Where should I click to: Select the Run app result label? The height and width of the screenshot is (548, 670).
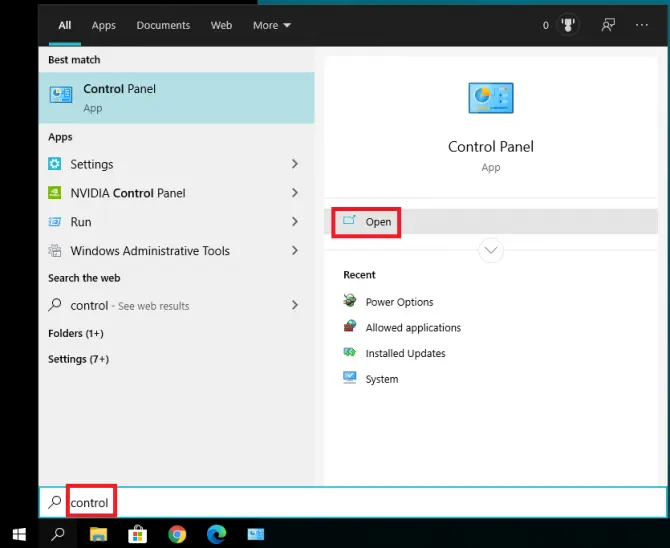81,222
